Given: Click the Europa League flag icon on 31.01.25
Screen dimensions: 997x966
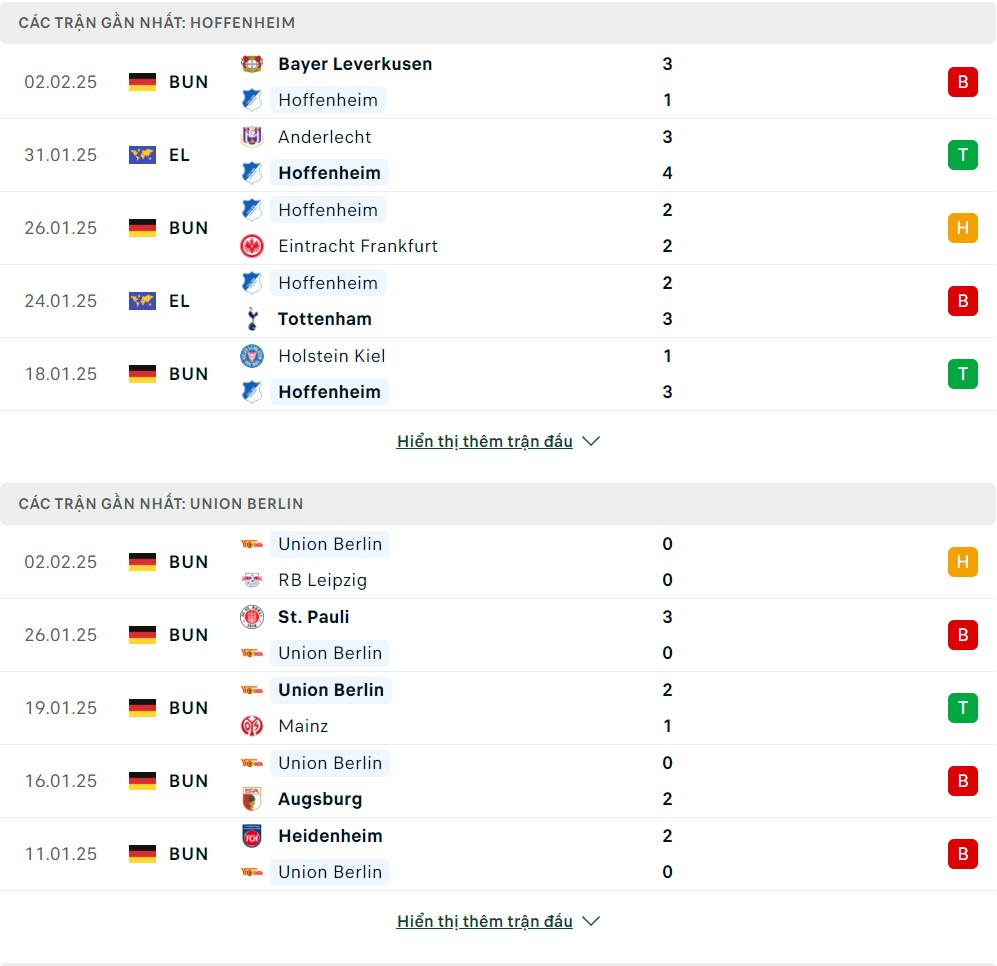Looking at the screenshot, I should click(142, 155).
